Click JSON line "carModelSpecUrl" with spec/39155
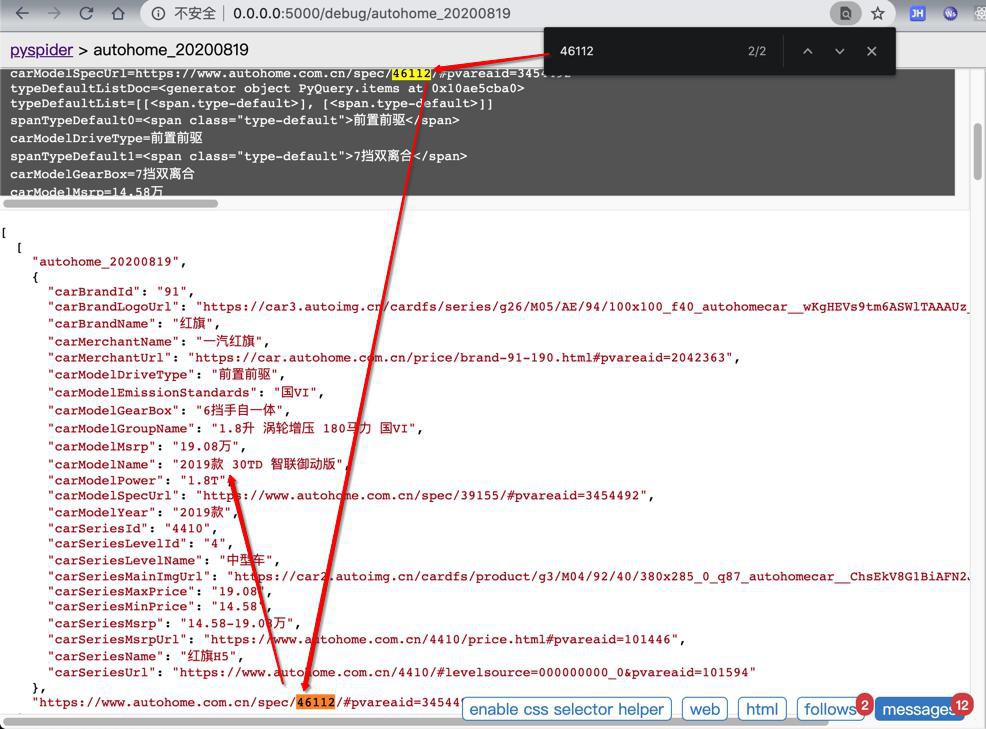 [351, 495]
